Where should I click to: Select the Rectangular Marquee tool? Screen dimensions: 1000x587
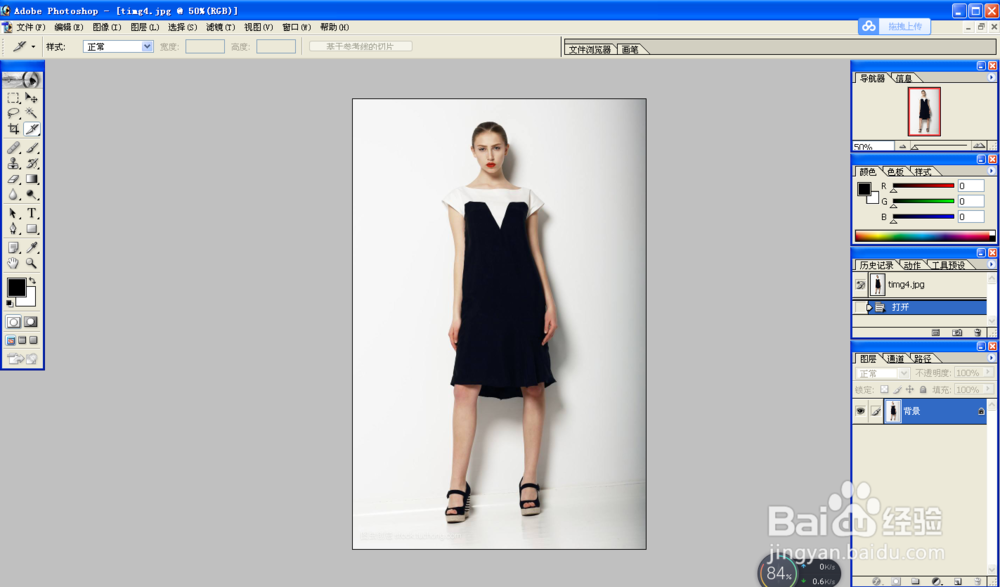click(x=13, y=98)
